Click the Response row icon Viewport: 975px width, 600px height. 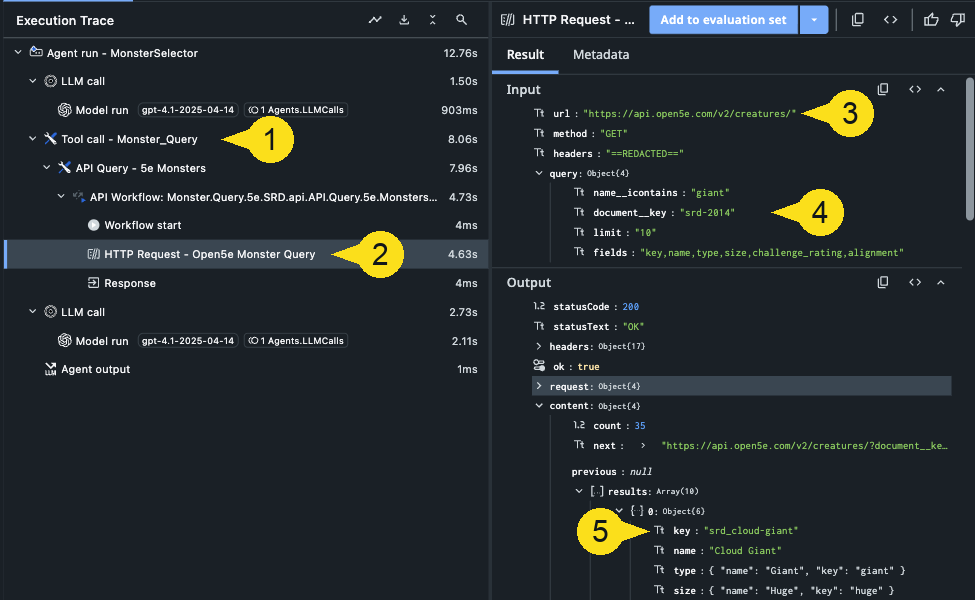tap(93, 283)
